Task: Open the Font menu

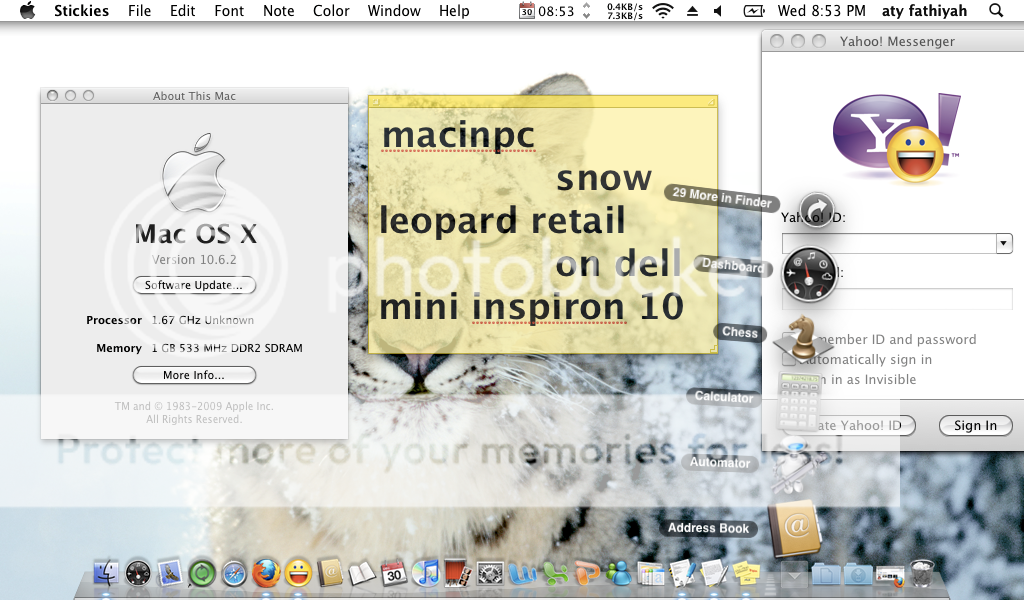Action: (x=229, y=11)
